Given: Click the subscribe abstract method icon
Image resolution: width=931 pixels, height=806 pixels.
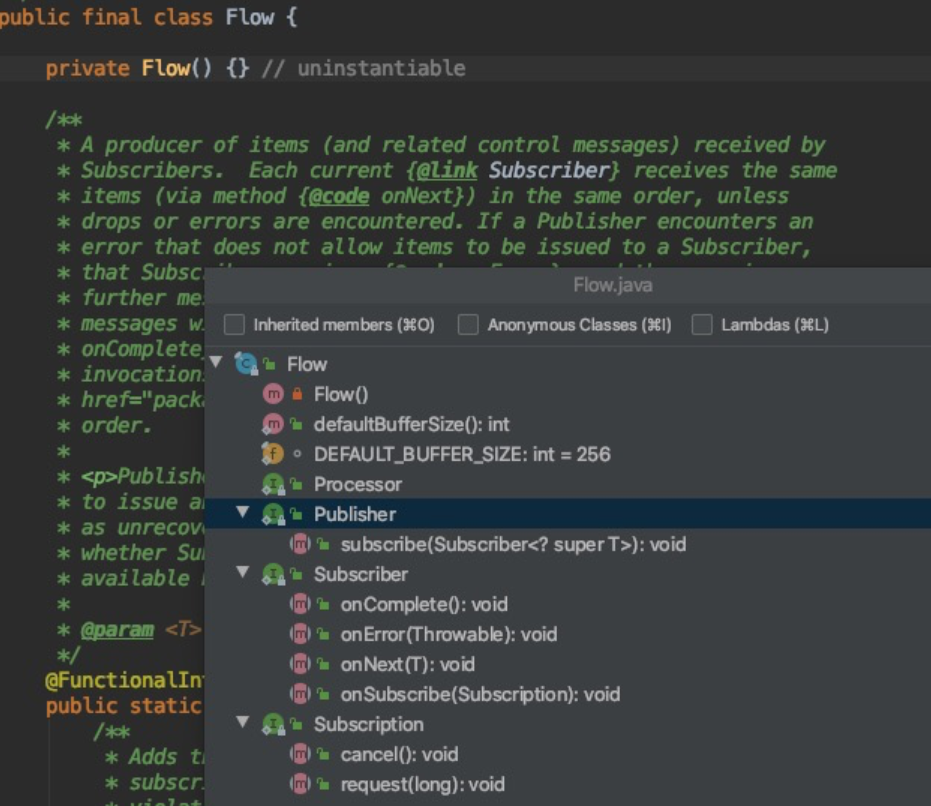Looking at the screenshot, I should [300, 544].
